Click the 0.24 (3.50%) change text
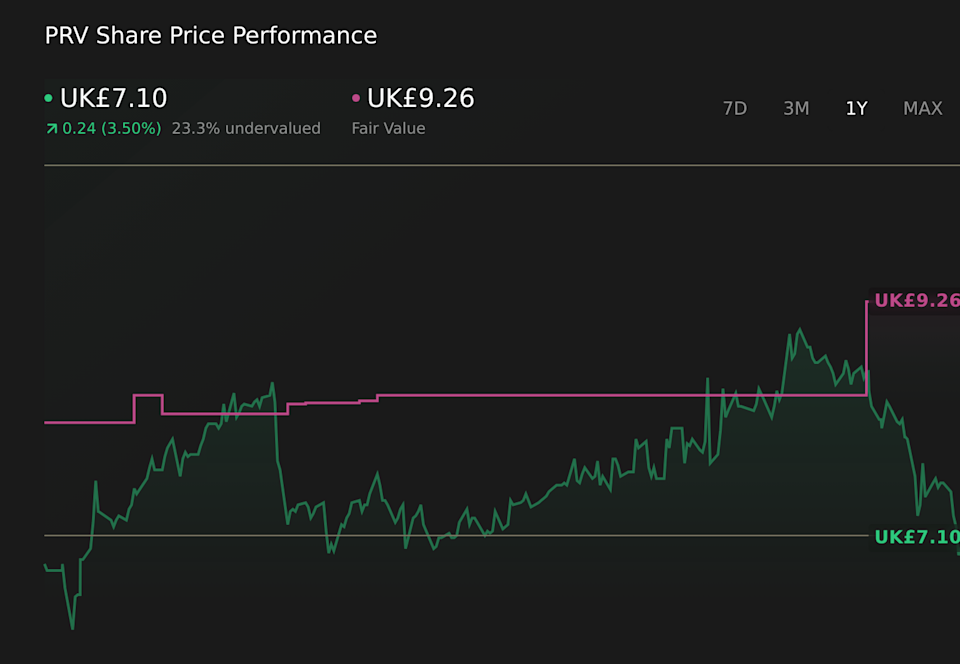The height and width of the screenshot is (664, 960). coord(111,129)
